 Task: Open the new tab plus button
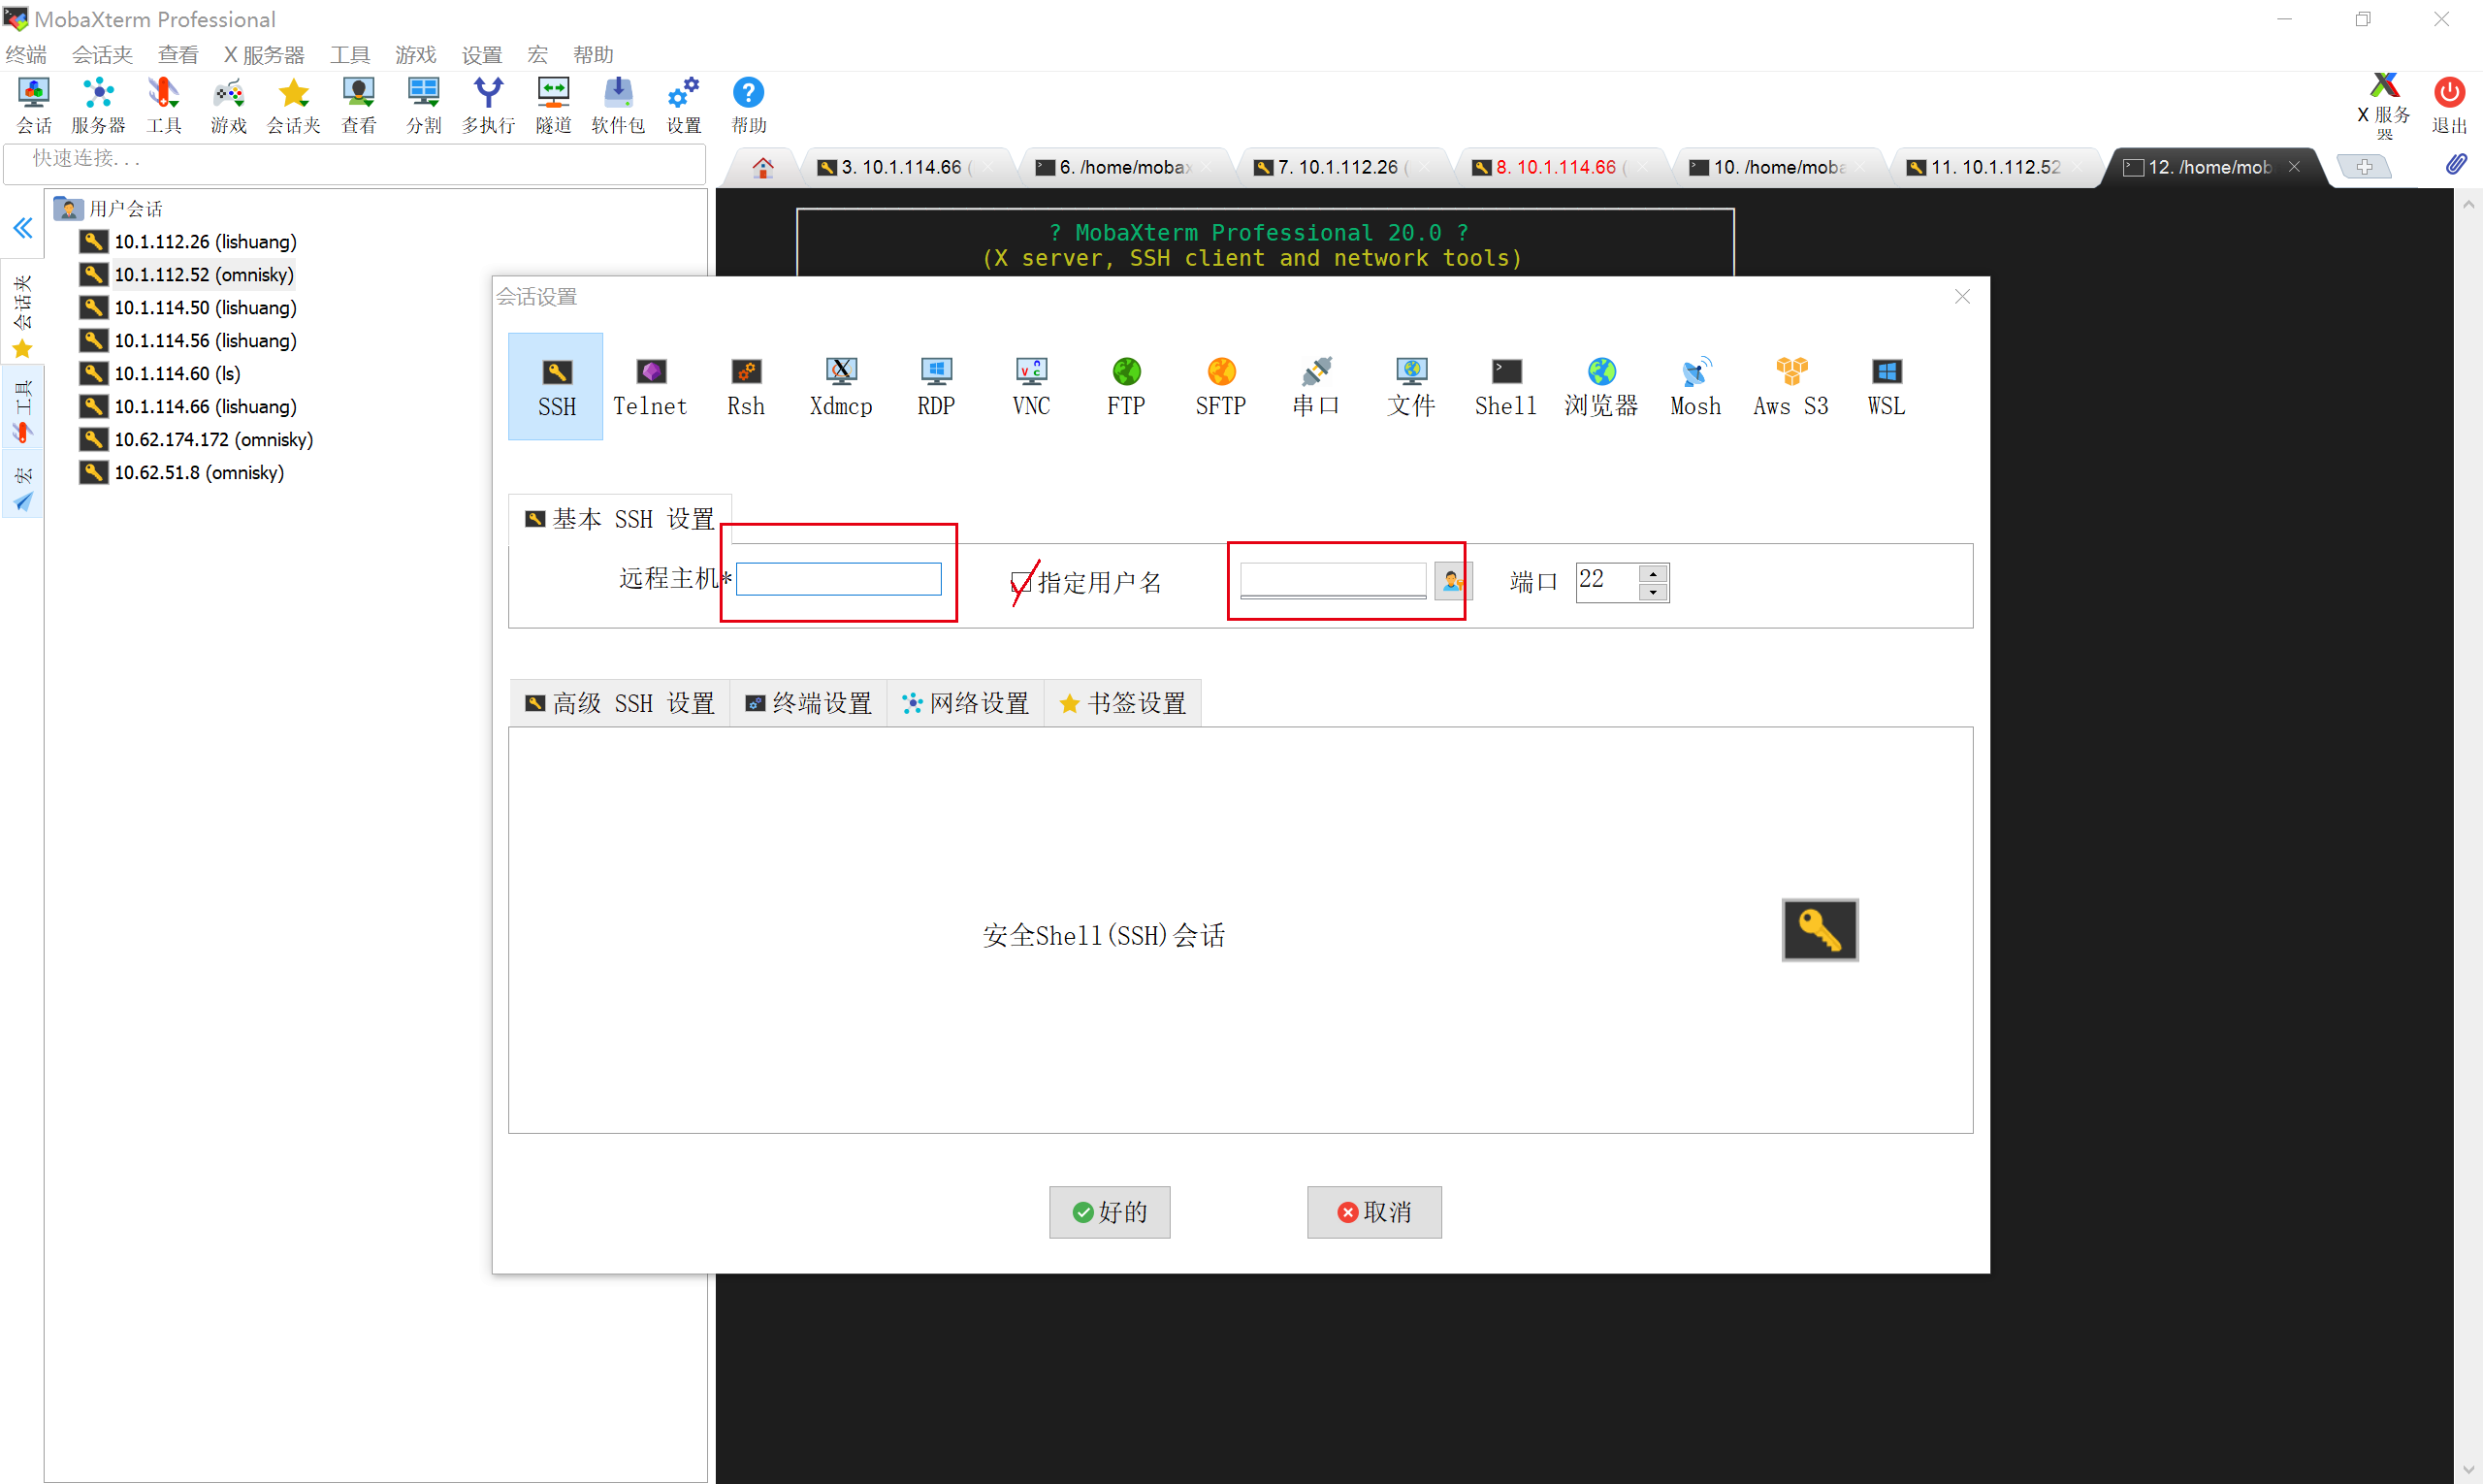(2364, 166)
